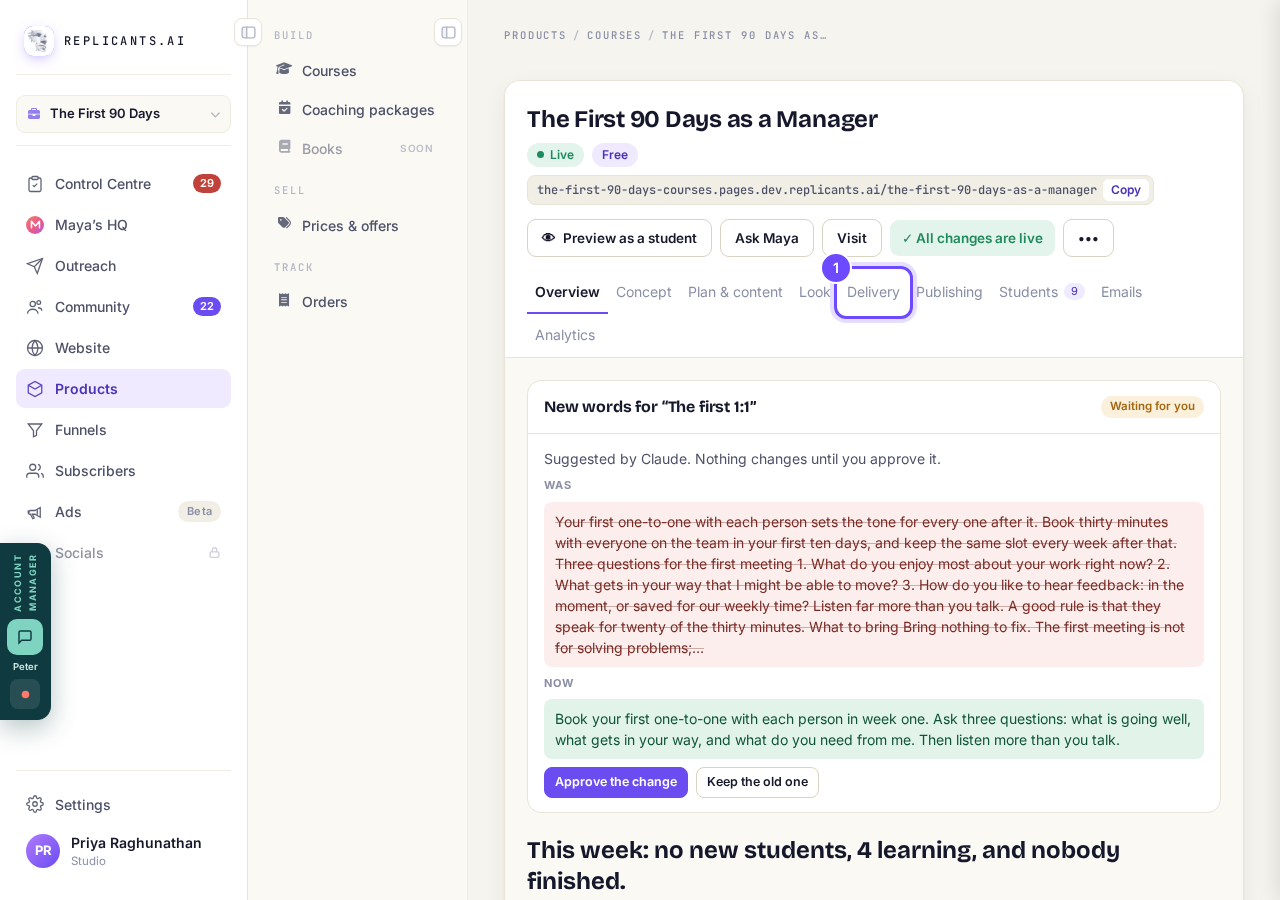This screenshot has height=900, width=1280.
Task: Select Products in the left sidebar
Action: pos(123,389)
